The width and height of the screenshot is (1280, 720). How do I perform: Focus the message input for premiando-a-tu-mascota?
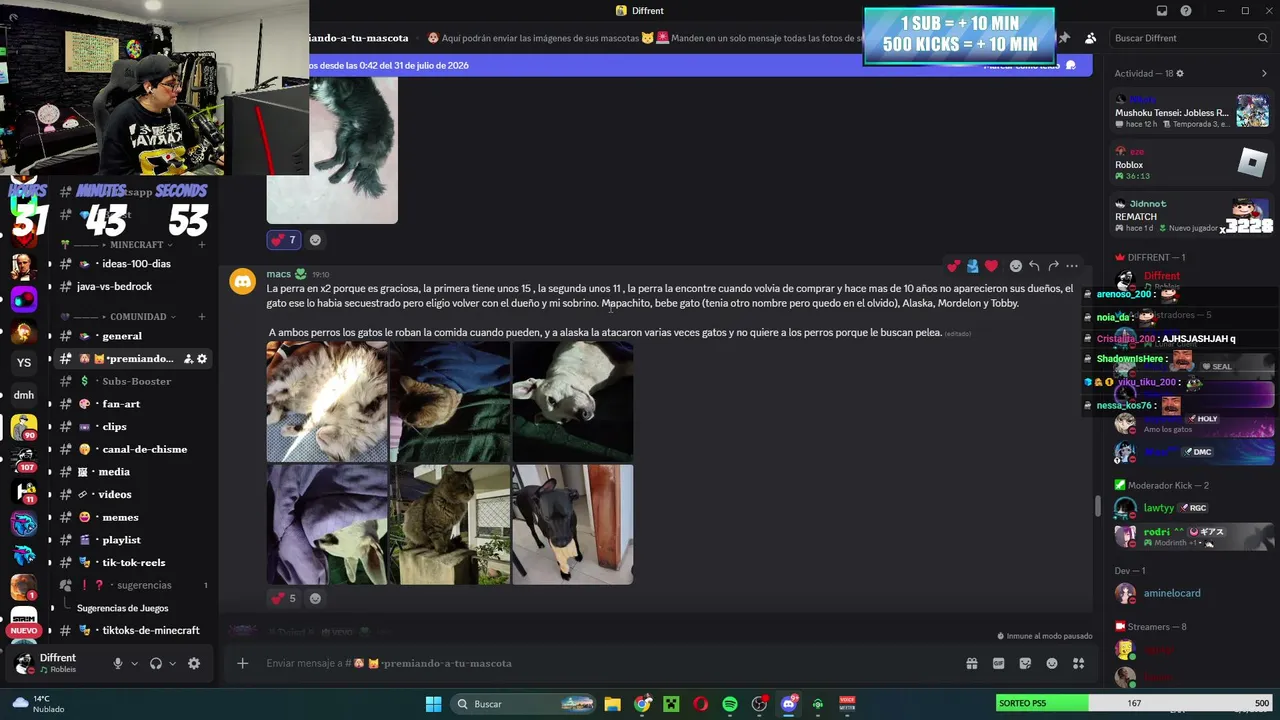pyautogui.click(x=600, y=663)
